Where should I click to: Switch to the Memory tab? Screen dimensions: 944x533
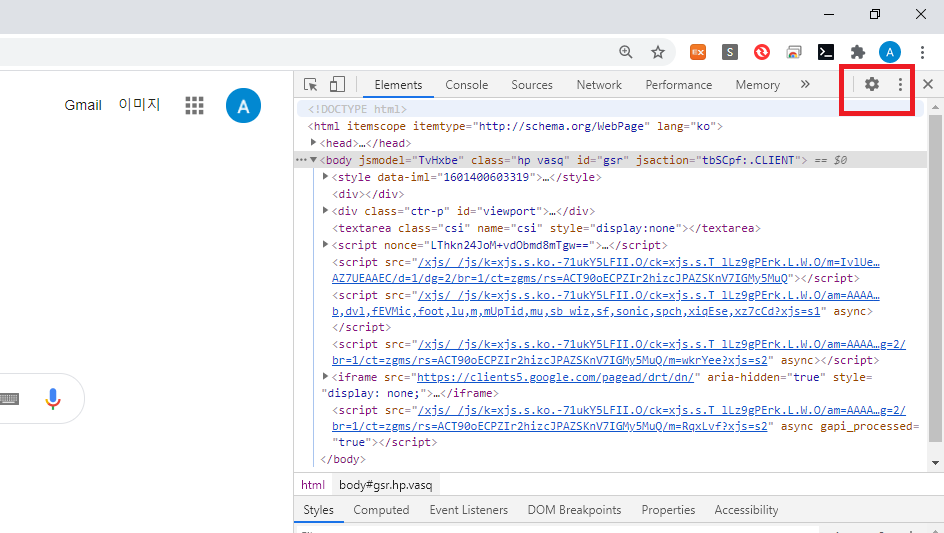pos(757,85)
